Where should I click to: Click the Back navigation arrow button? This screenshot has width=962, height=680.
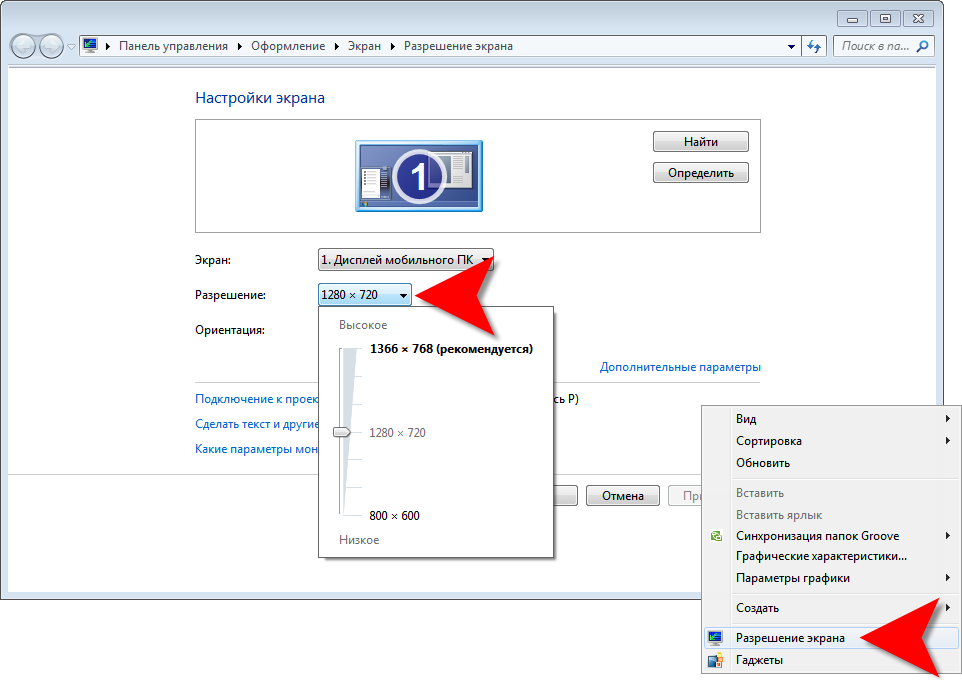point(23,47)
